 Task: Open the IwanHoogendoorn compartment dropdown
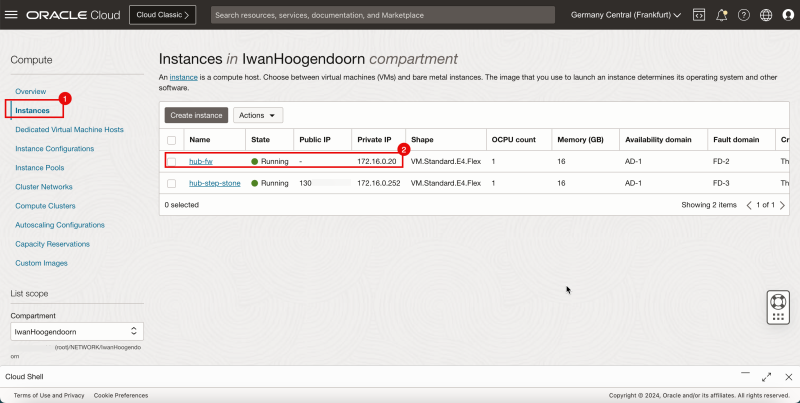click(76, 331)
